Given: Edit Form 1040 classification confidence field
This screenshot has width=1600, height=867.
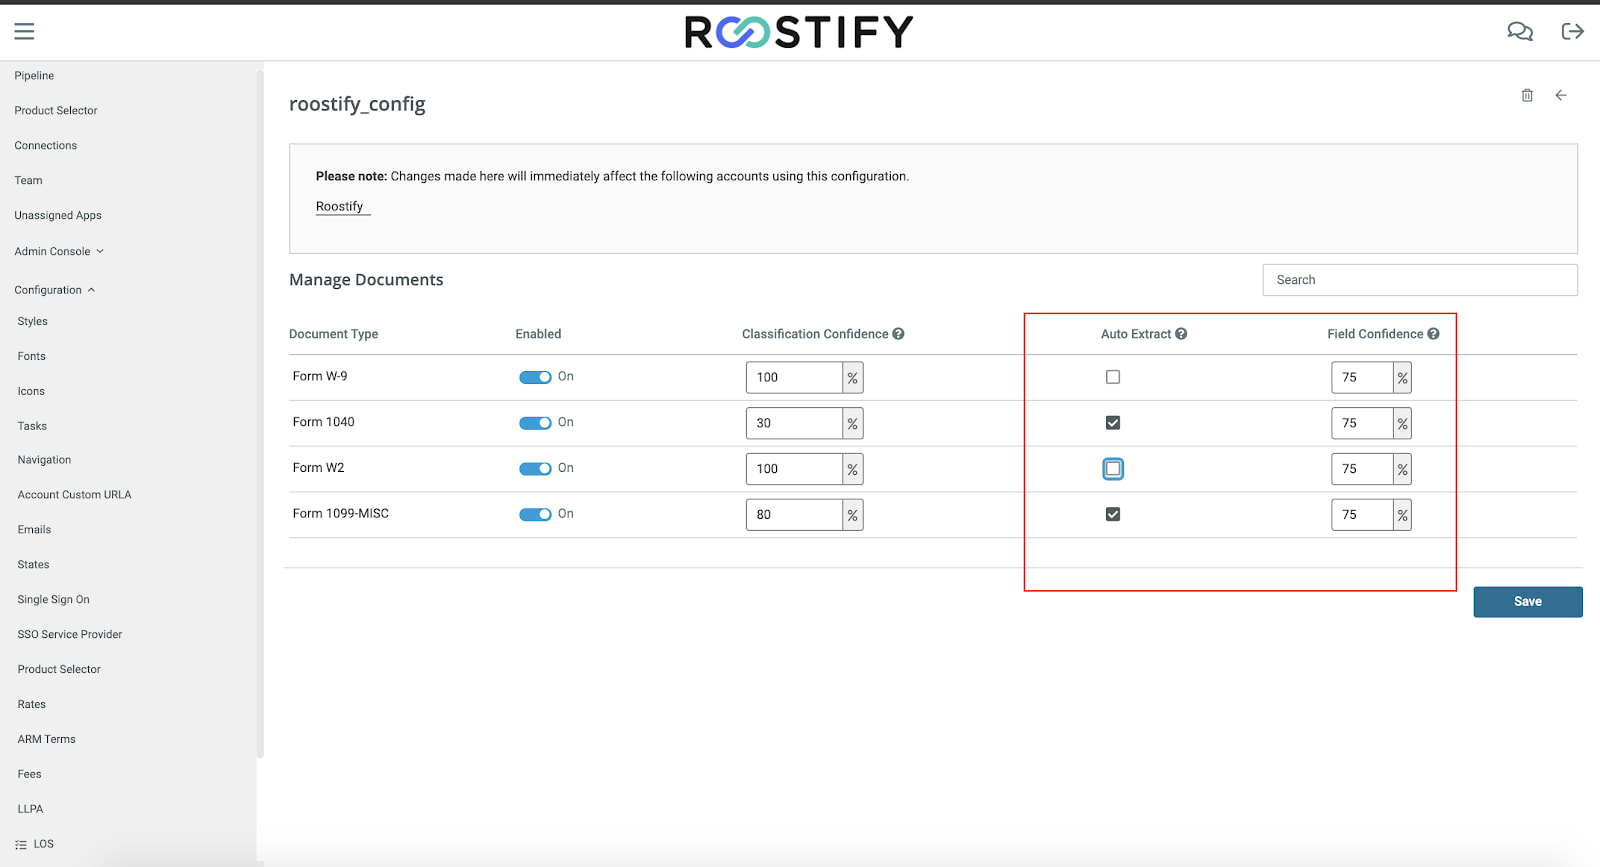Looking at the screenshot, I should coord(794,424).
